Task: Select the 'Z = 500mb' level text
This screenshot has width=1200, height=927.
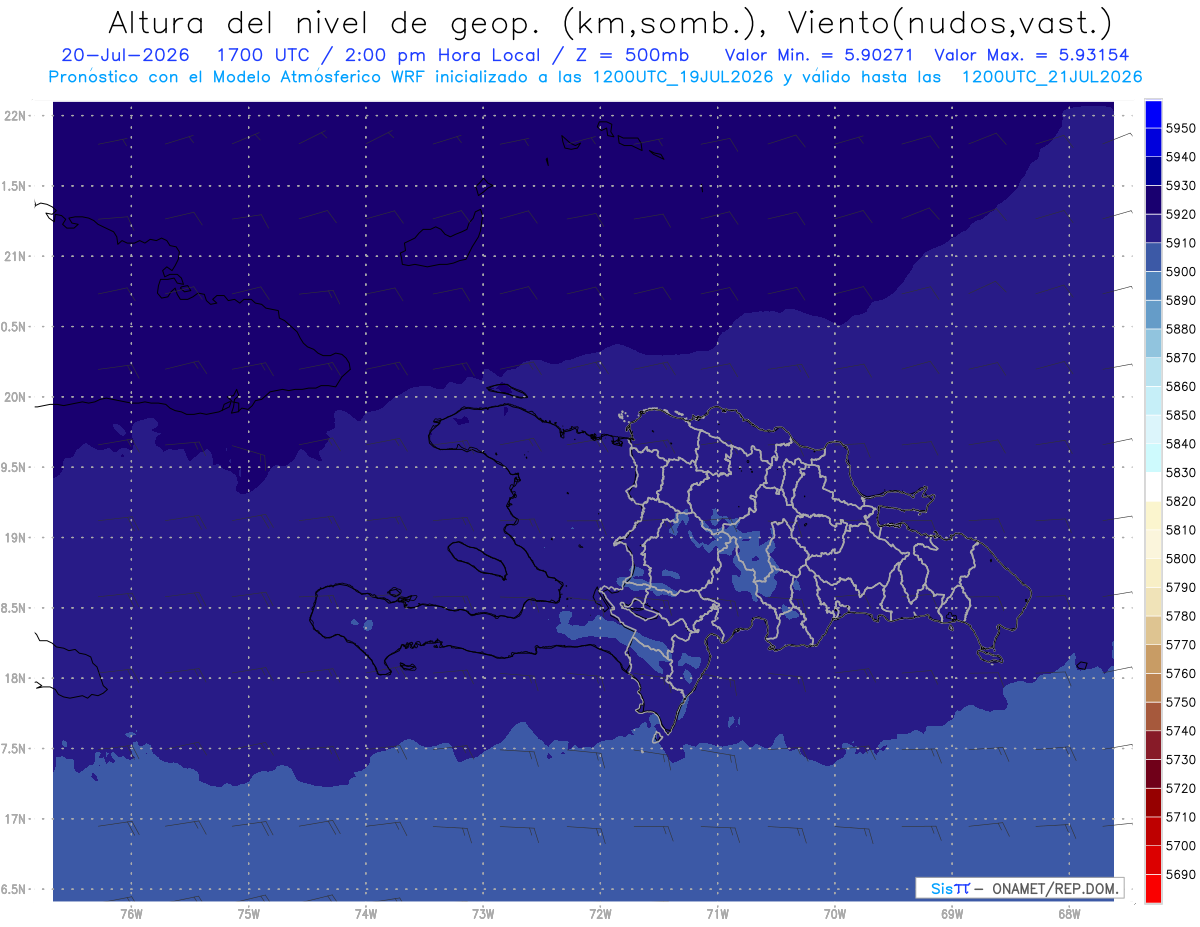Action: [634, 55]
